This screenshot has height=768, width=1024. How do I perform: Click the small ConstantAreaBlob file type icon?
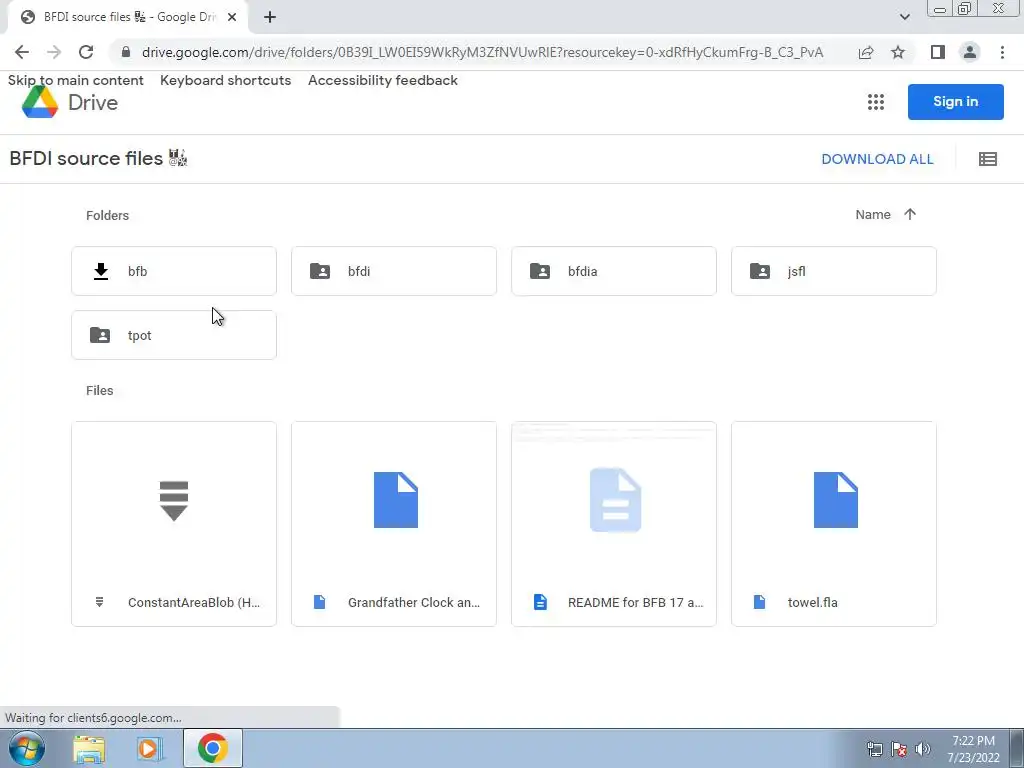pos(99,602)
